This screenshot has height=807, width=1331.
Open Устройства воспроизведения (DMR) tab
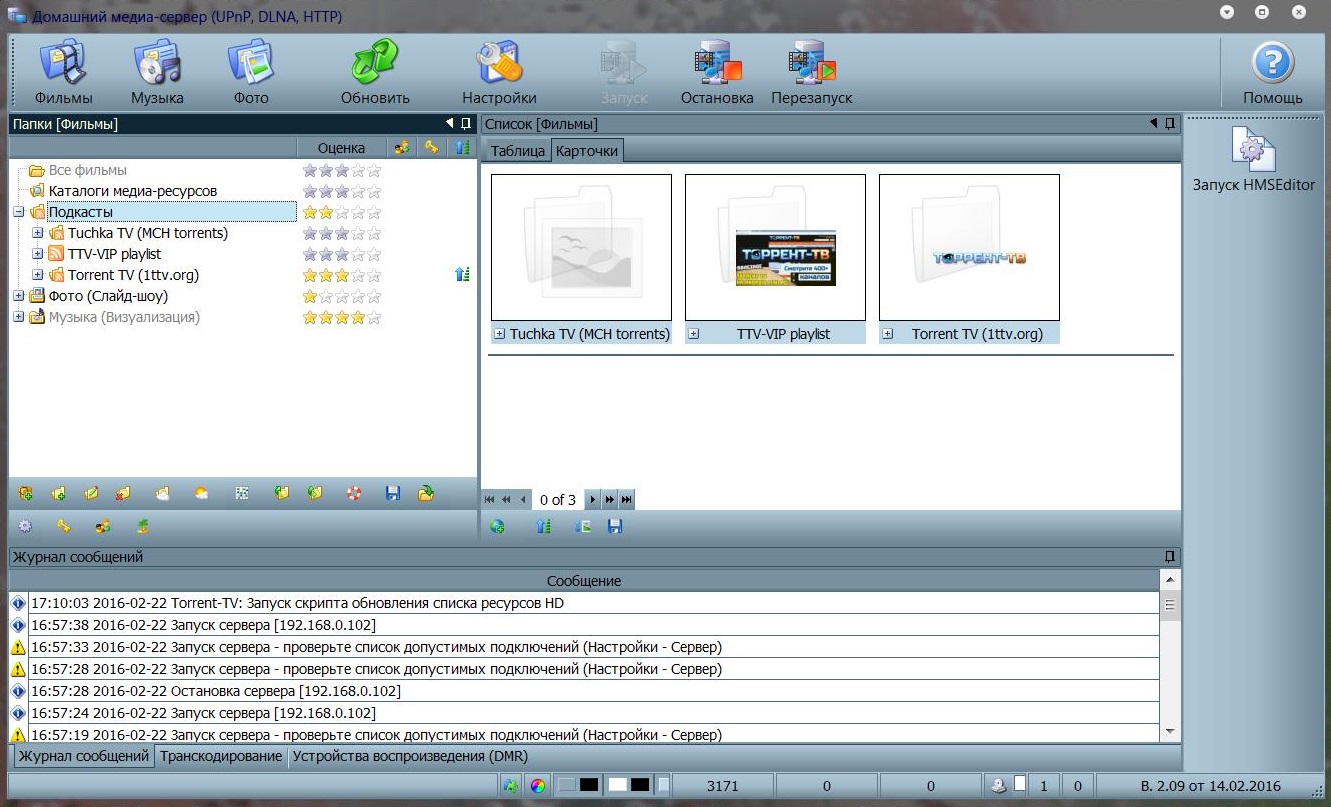pos(409,756)
